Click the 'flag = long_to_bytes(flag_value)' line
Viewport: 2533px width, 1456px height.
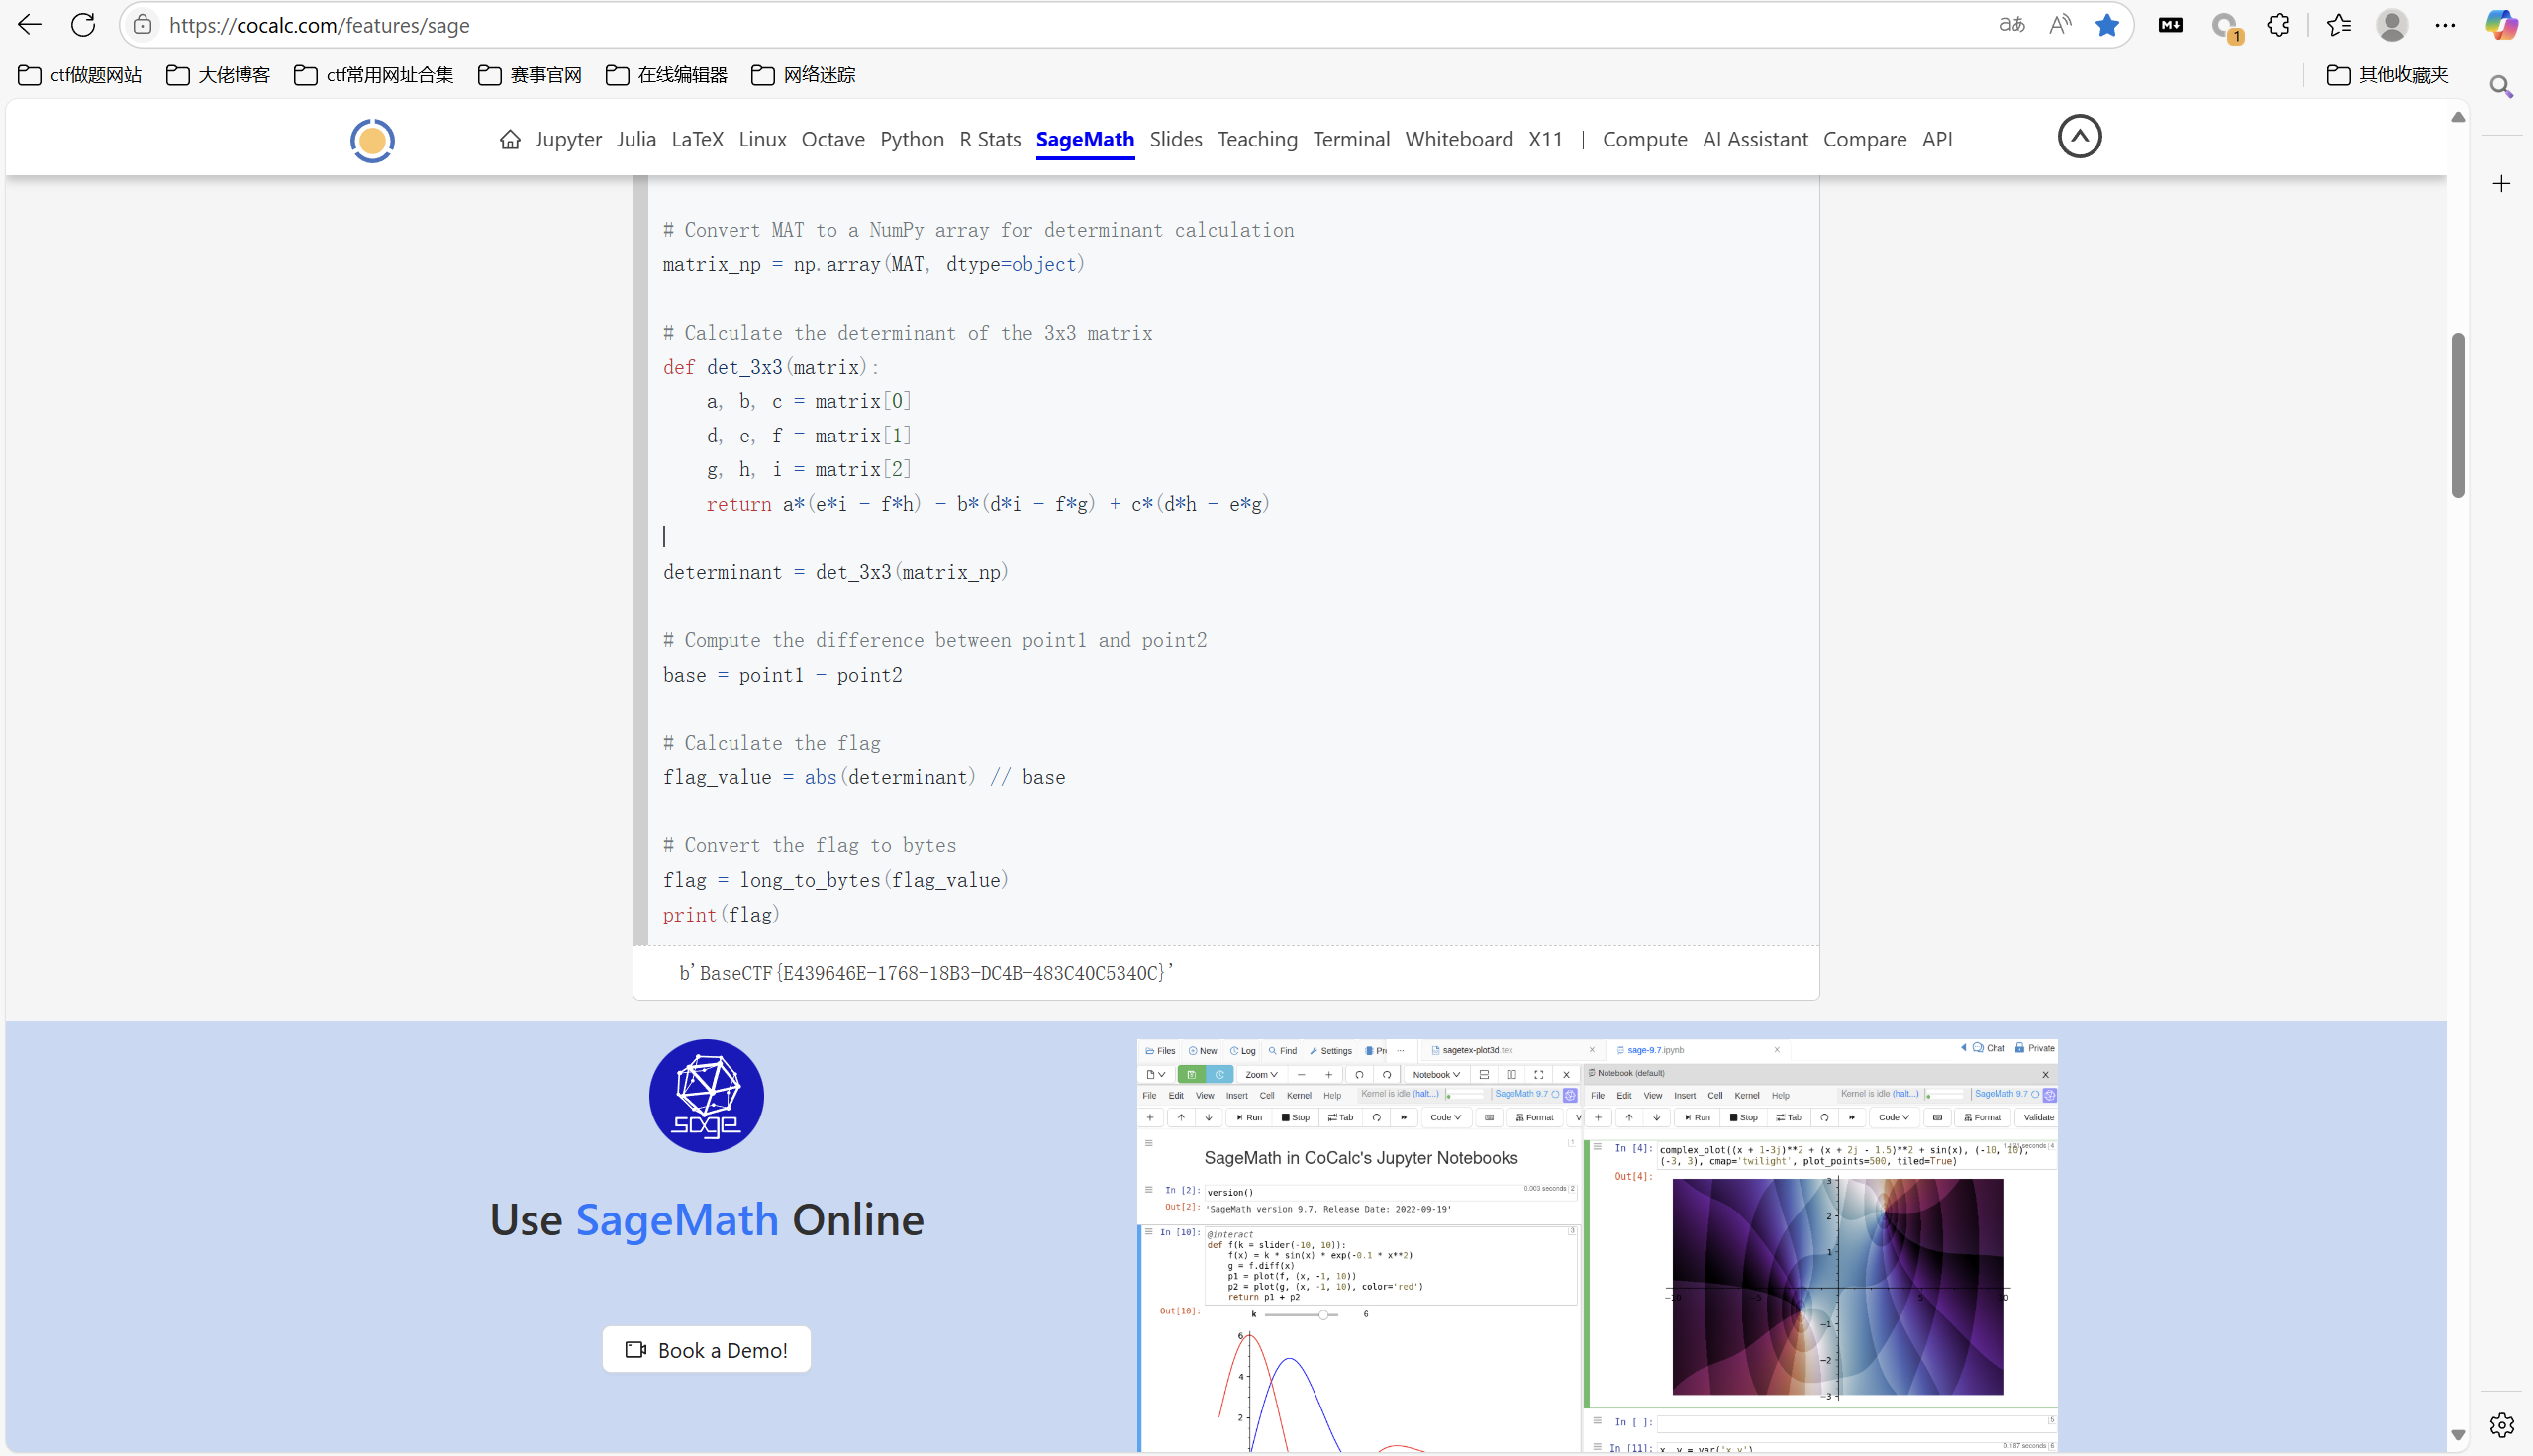pyautogui.click(x=836, y=880)
